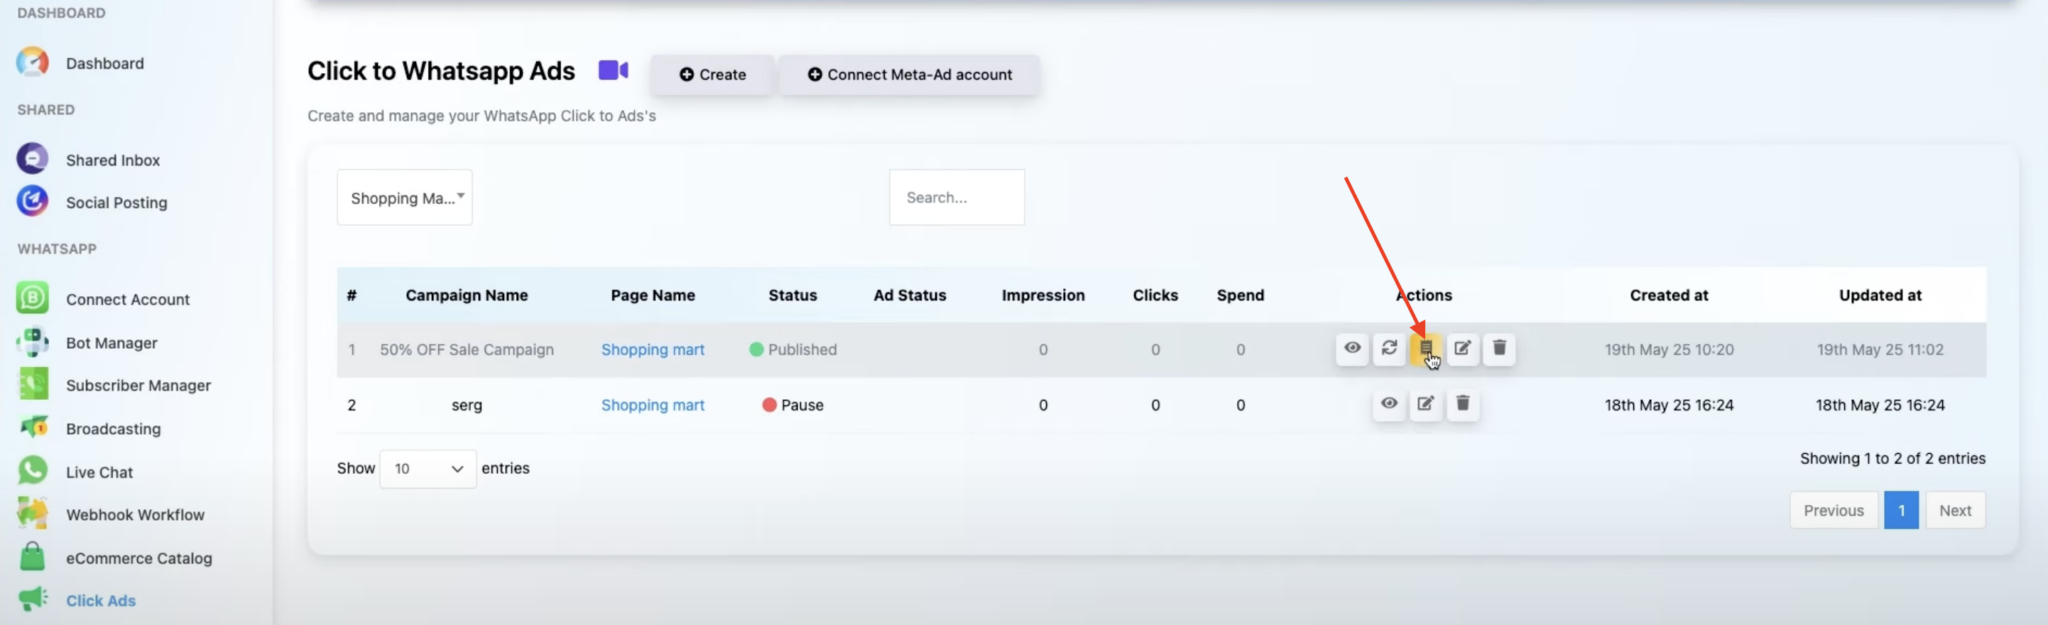This screenshot has width=2048, height=625.
Task: Click the serg campaign name cell
Action: pos(467,405)
